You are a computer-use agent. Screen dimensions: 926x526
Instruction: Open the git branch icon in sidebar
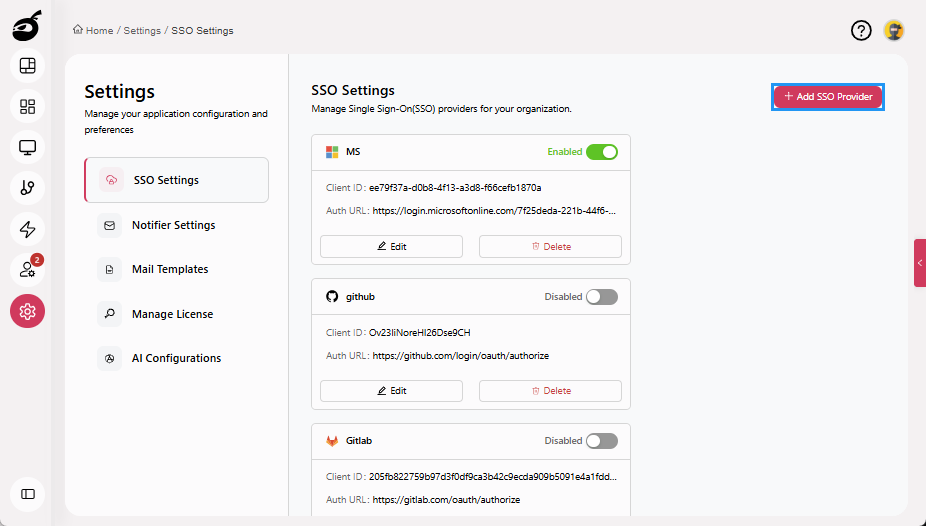coord(27,188)
